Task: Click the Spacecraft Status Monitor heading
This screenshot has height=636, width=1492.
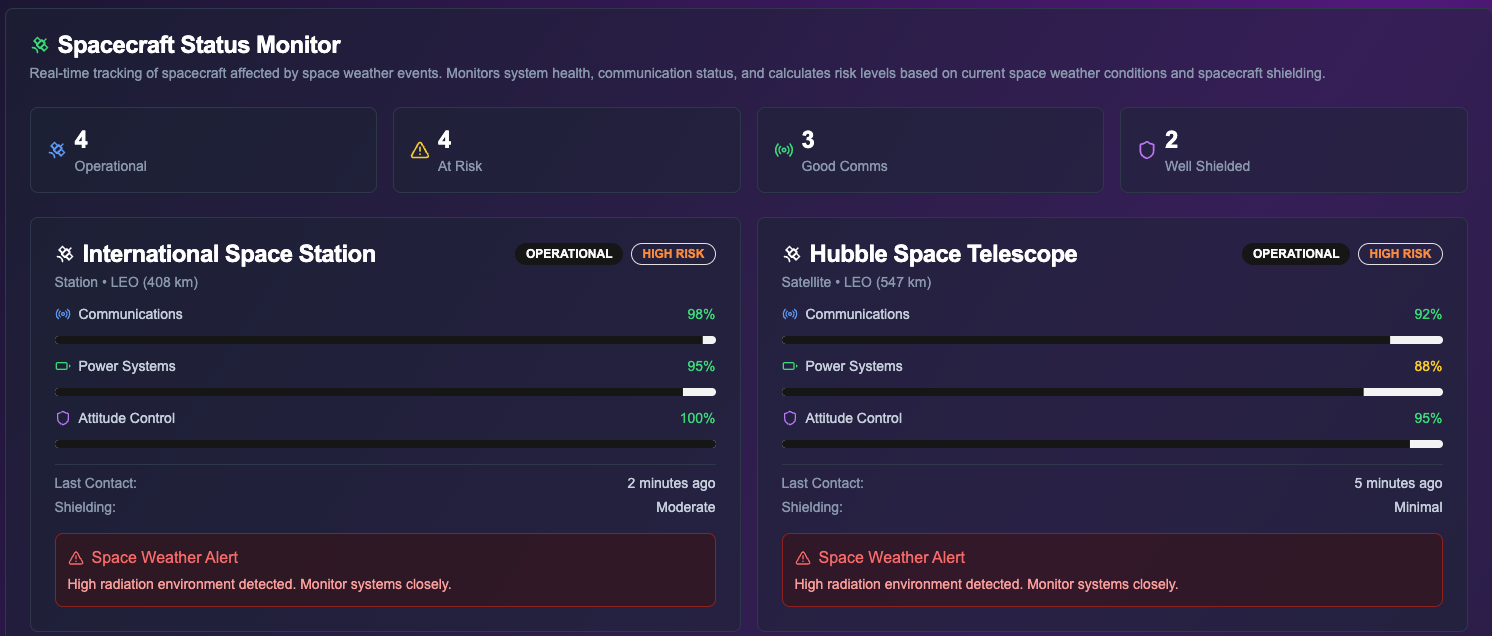Action: click(199, 45)
